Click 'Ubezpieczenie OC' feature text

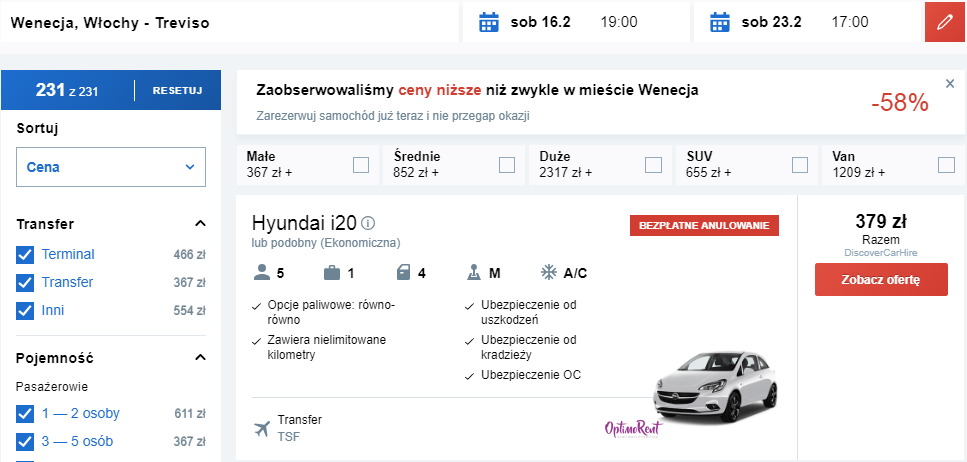(x=531, y=374)
